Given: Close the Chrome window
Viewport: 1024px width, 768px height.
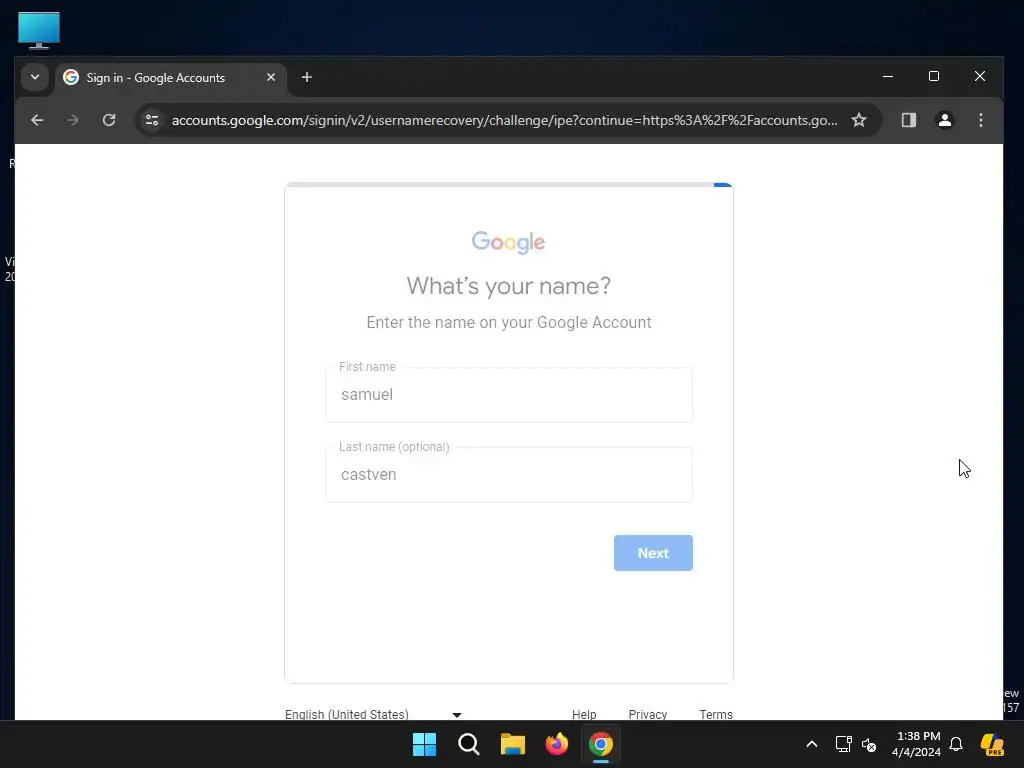Looking at the screenshot, I should pyautogui.click(x=980, y=76).
